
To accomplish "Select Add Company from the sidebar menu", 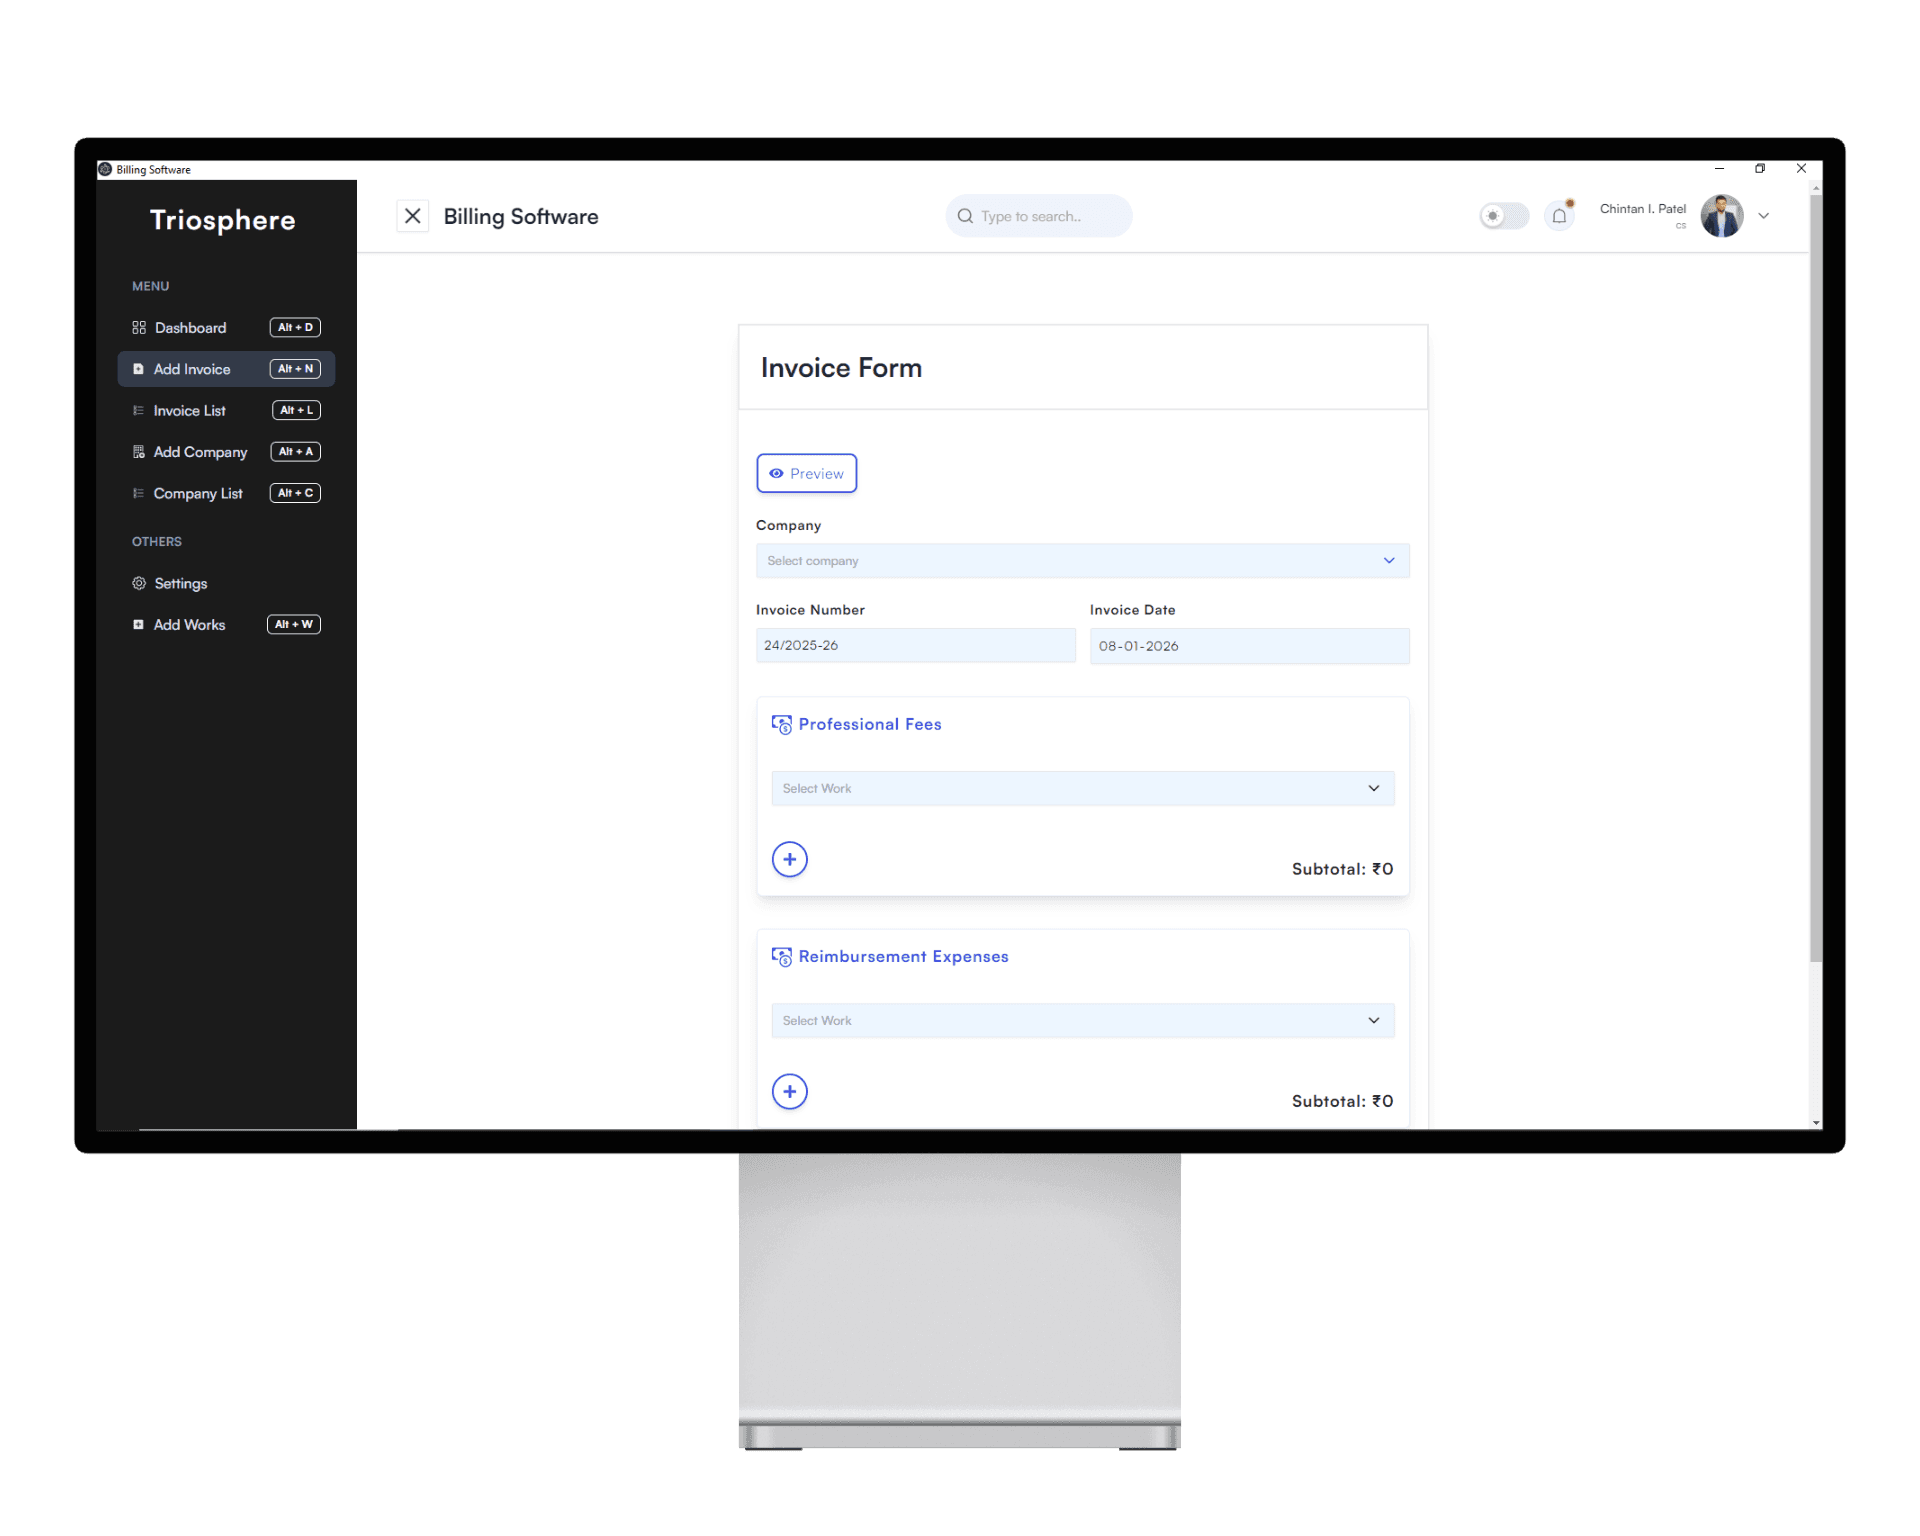I will coord(200,451).
